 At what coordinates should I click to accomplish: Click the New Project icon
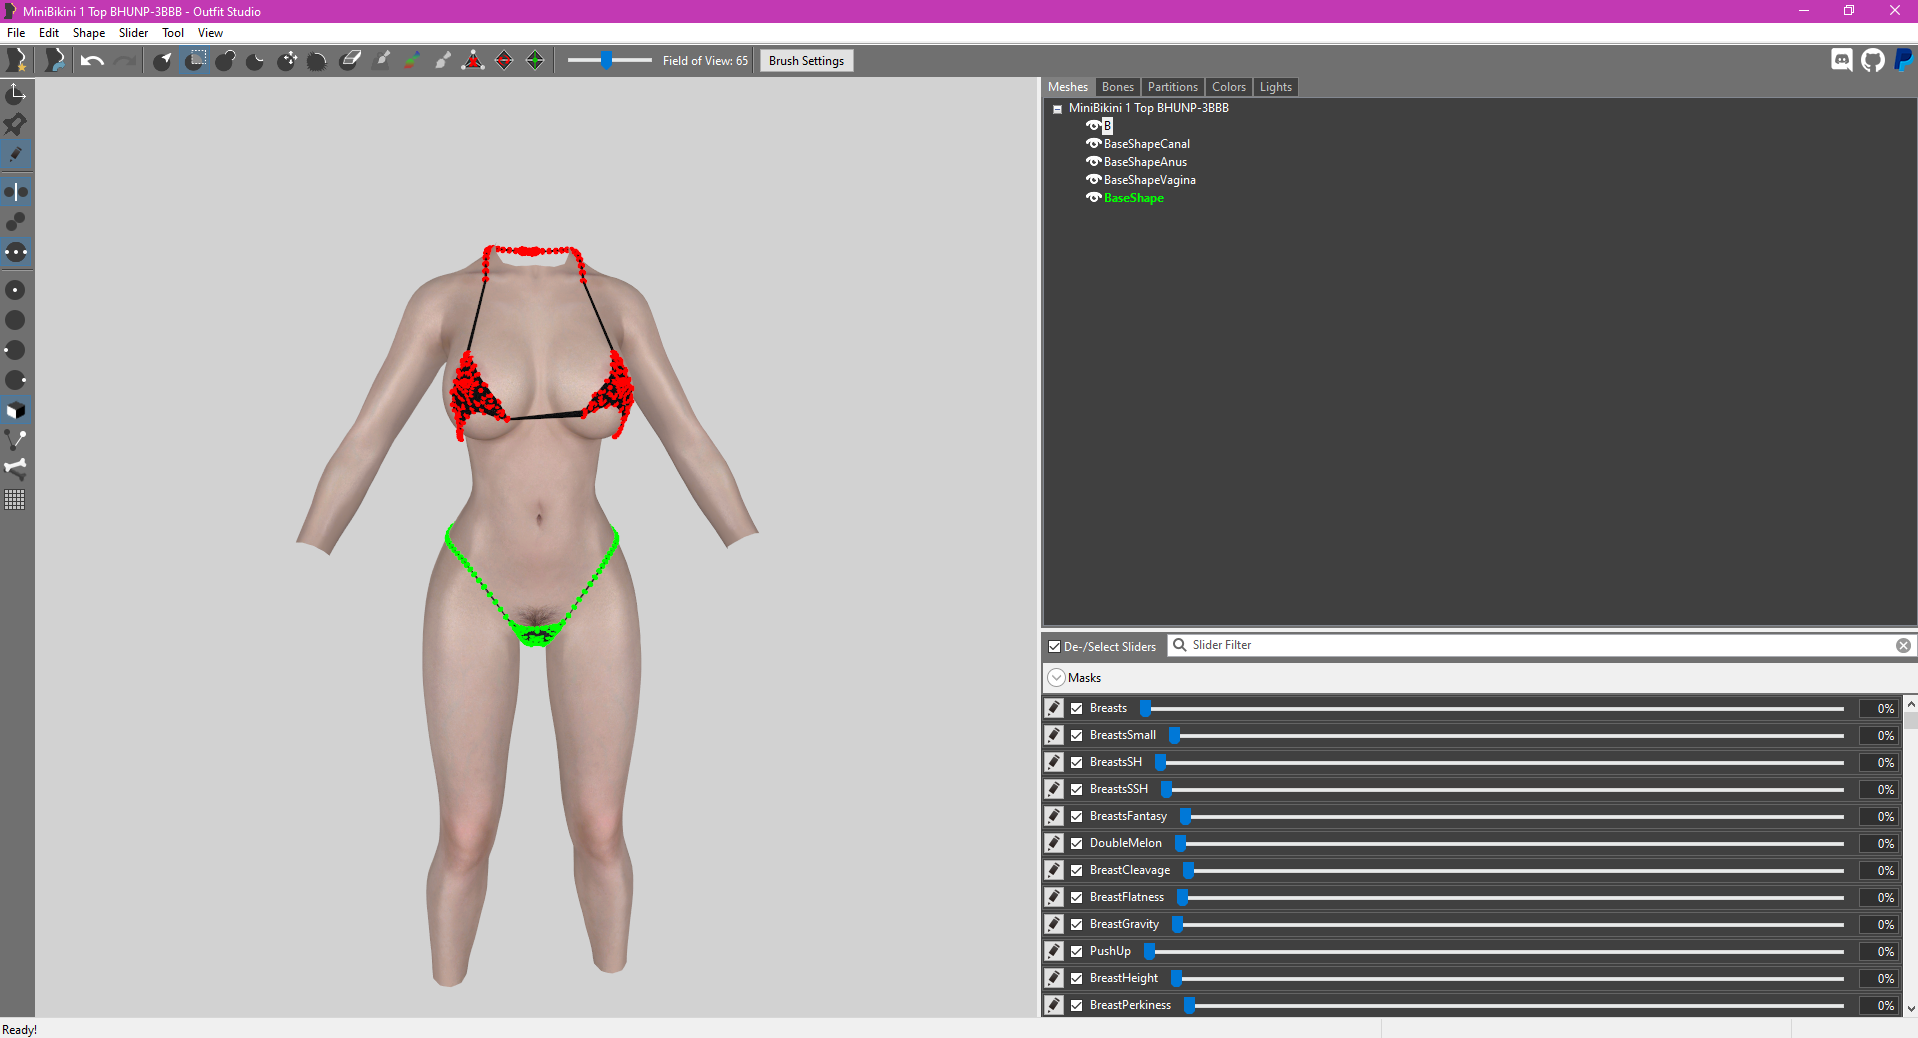pos(17,61)
